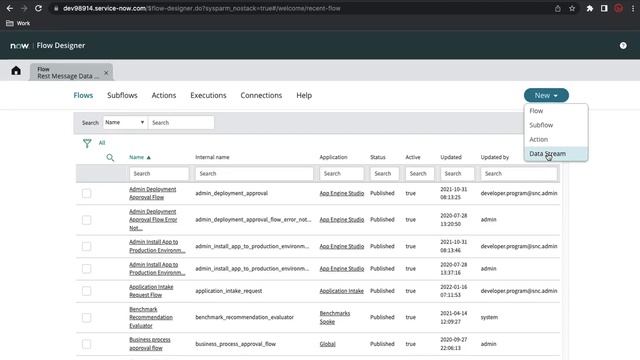Click the Status column search field

pyautogui.click(x=384, y=174)
